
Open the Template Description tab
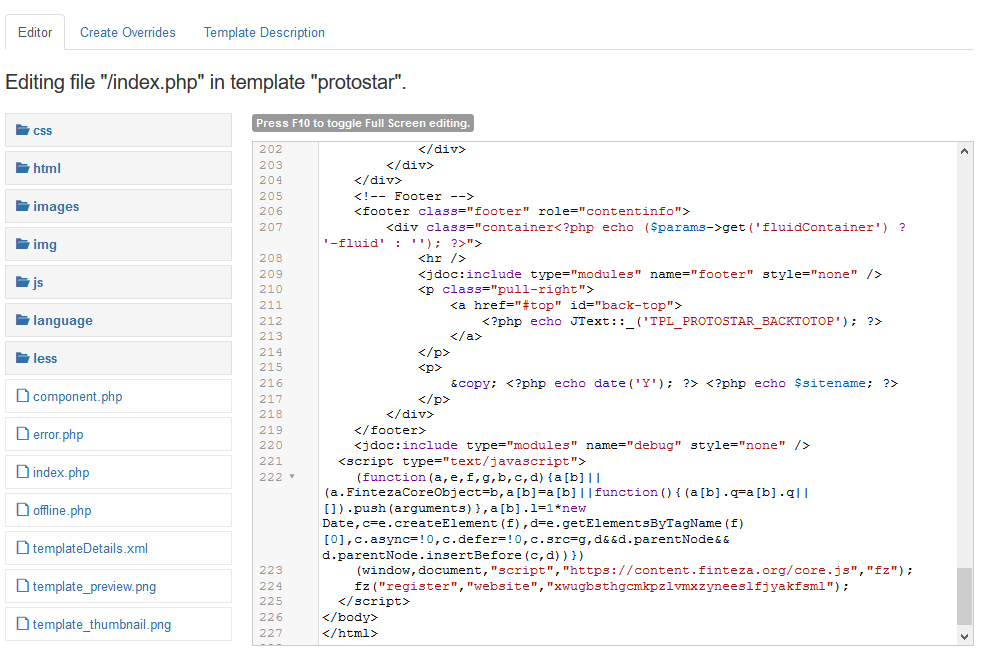pos(264,32)
